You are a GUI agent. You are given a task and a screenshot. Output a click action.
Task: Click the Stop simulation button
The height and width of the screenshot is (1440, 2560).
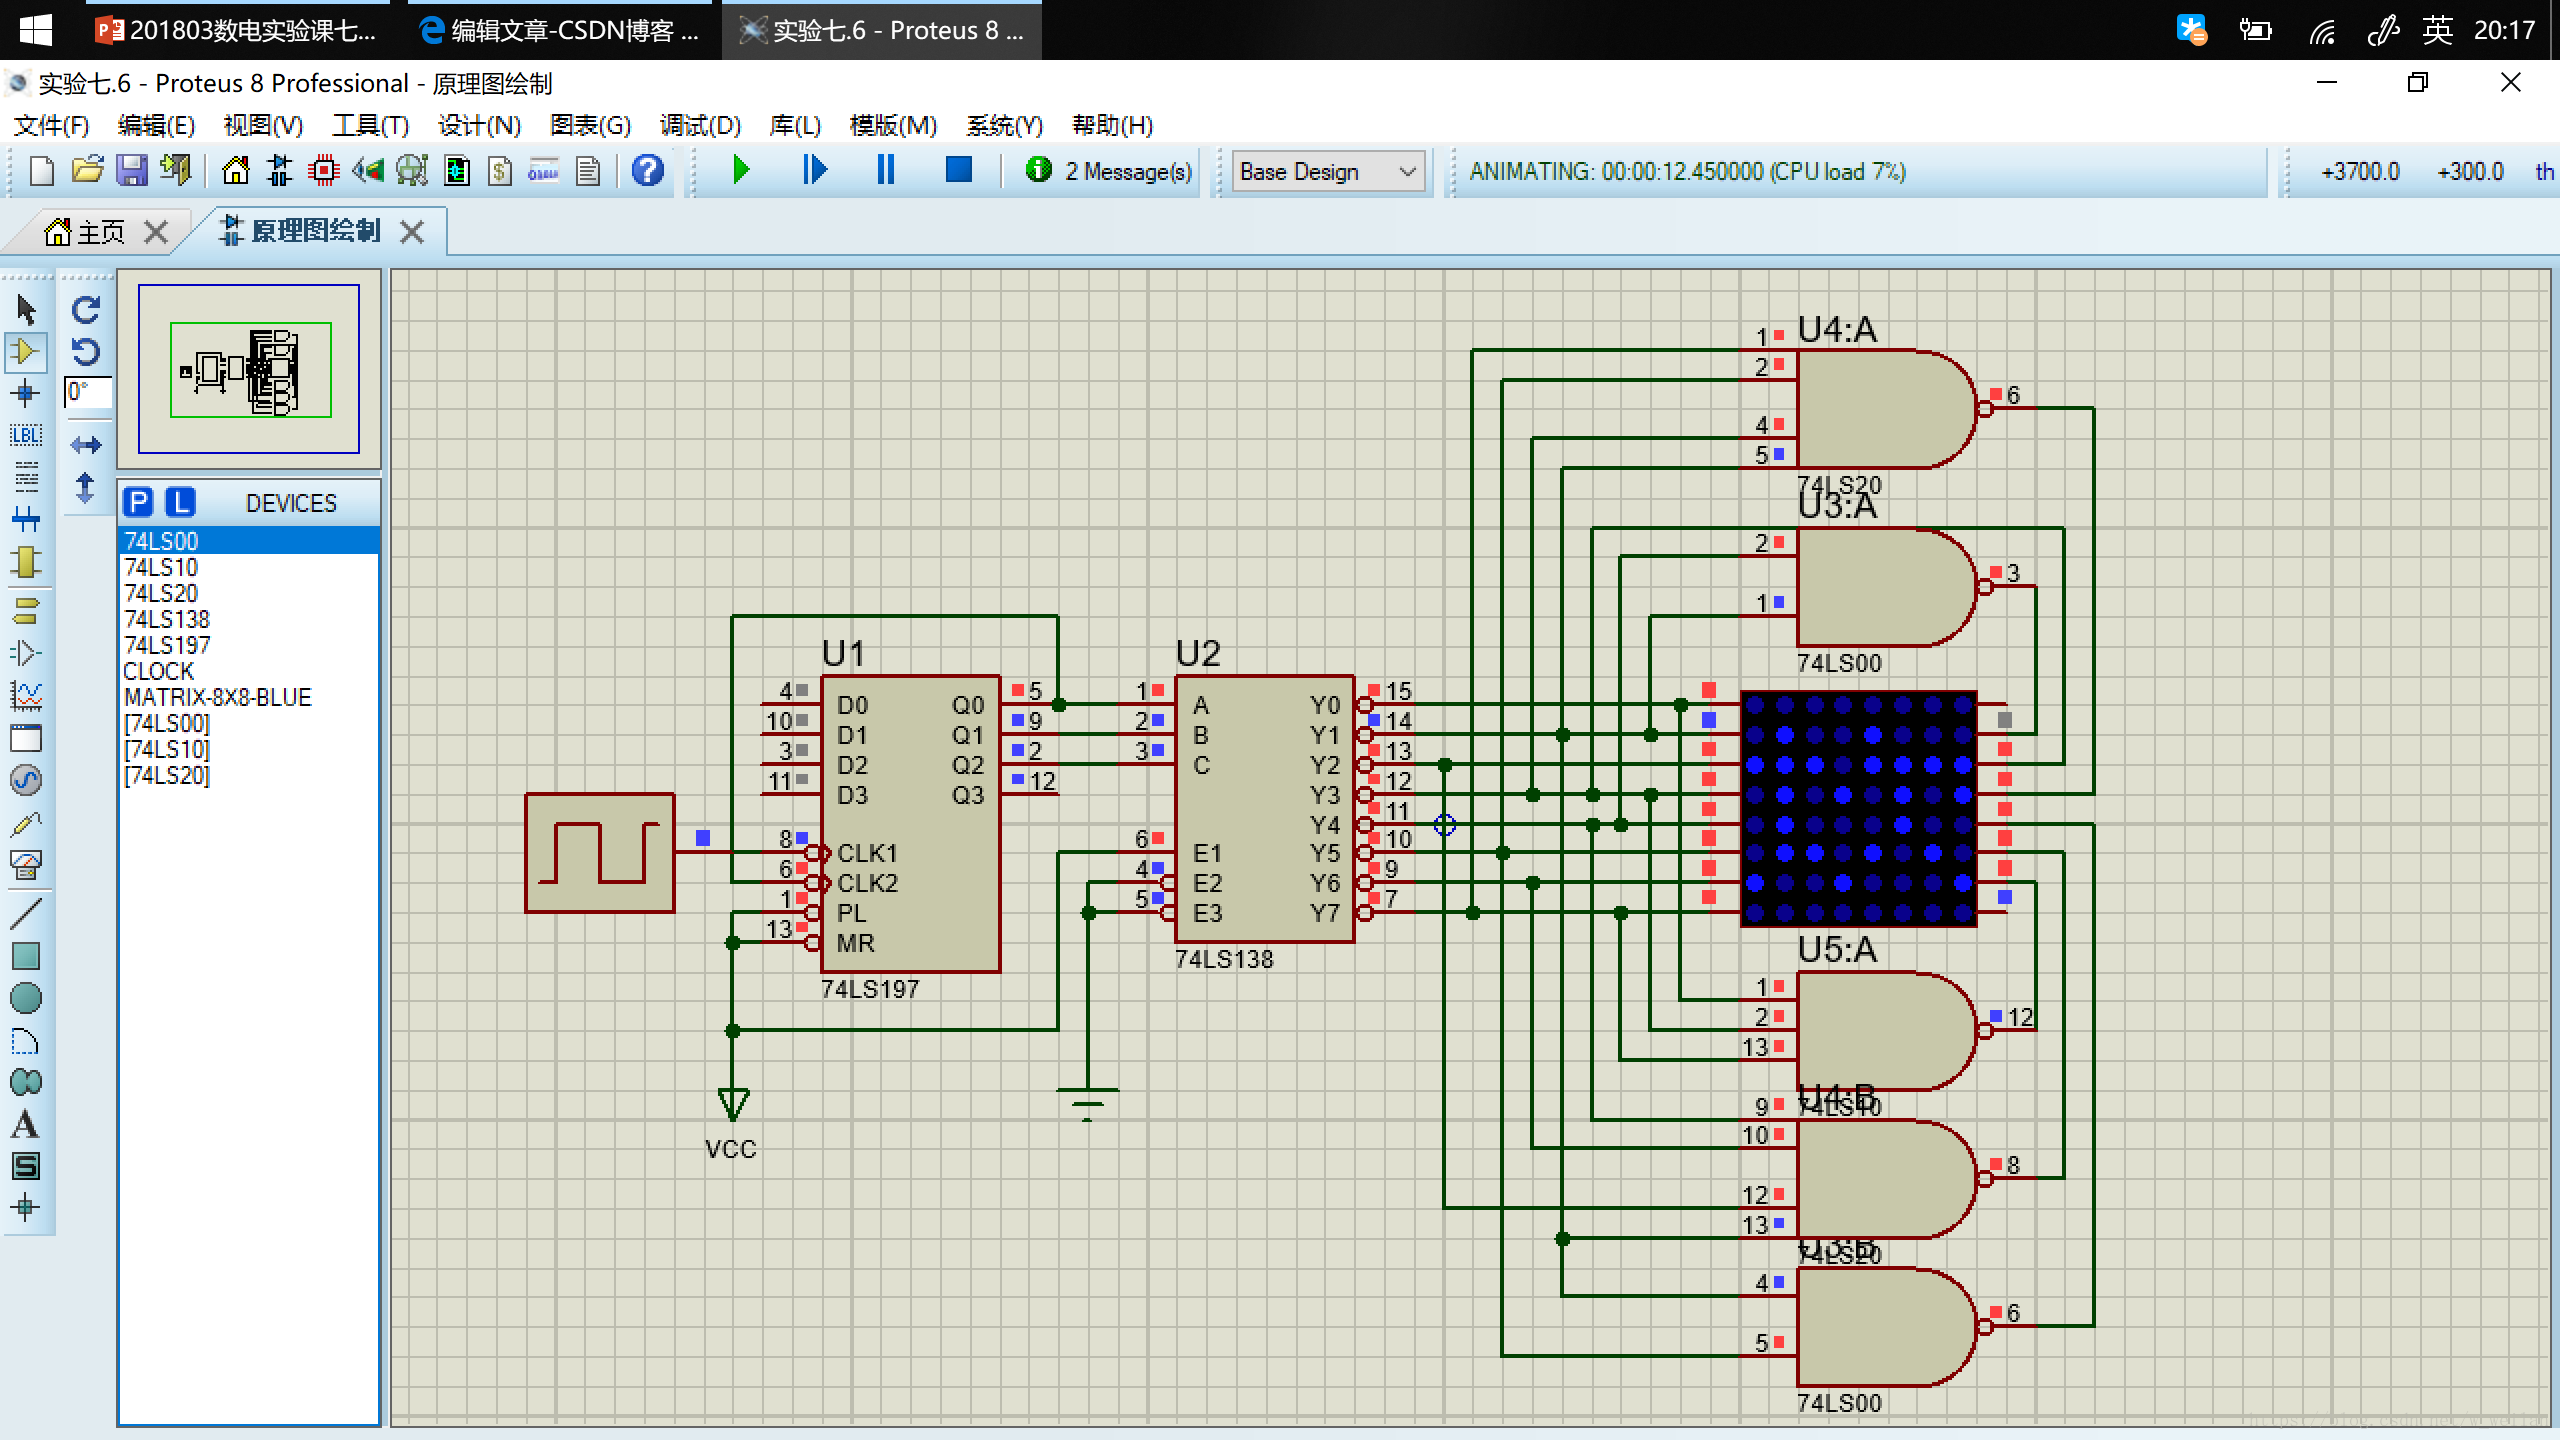point(960,171)
